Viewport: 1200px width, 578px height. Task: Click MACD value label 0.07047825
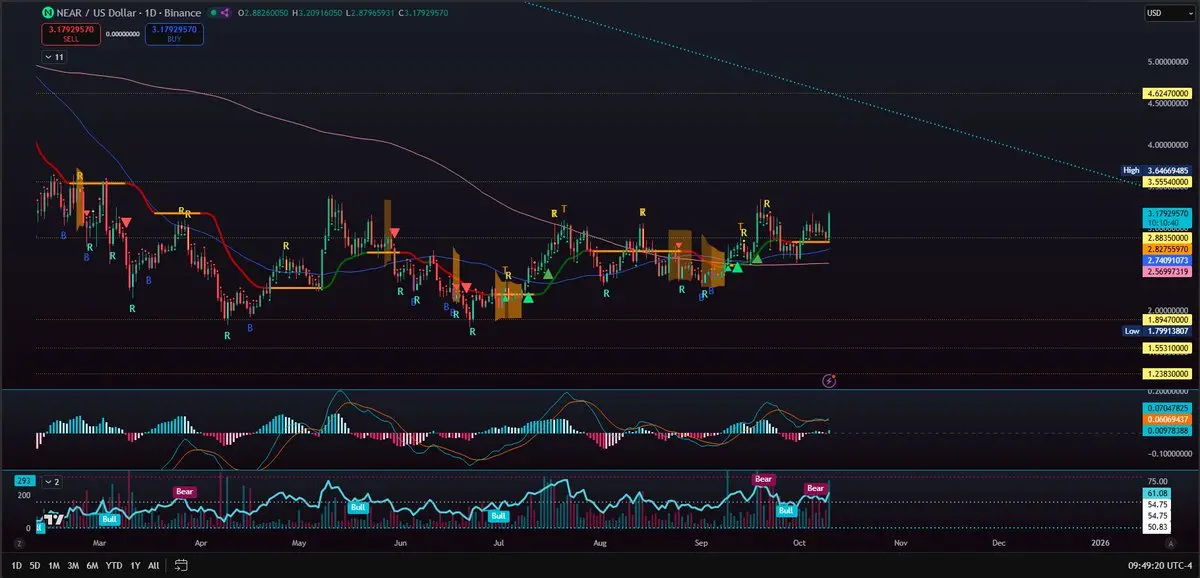(1166, 408)
